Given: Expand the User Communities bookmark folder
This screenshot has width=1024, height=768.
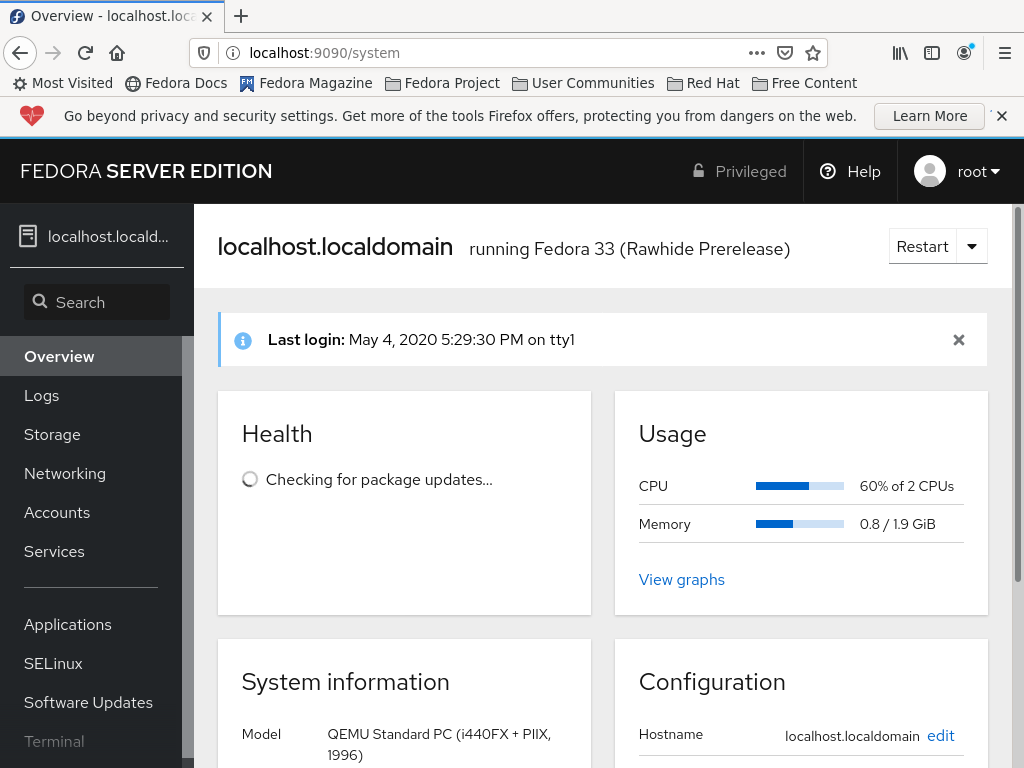Looking at the screenshot, I should point(583,84).
